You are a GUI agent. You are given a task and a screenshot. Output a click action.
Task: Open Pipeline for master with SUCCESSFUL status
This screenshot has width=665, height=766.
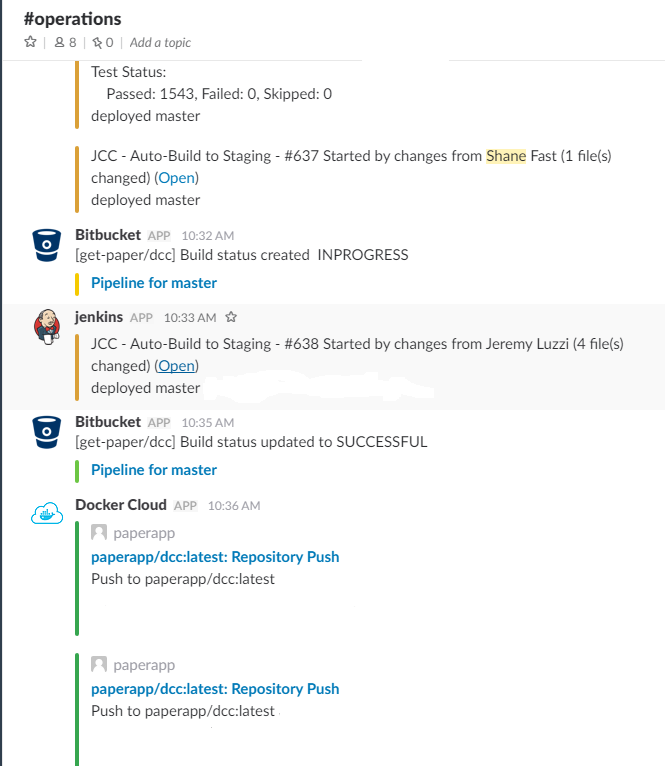pyautogui.click(x=154, y=470)
